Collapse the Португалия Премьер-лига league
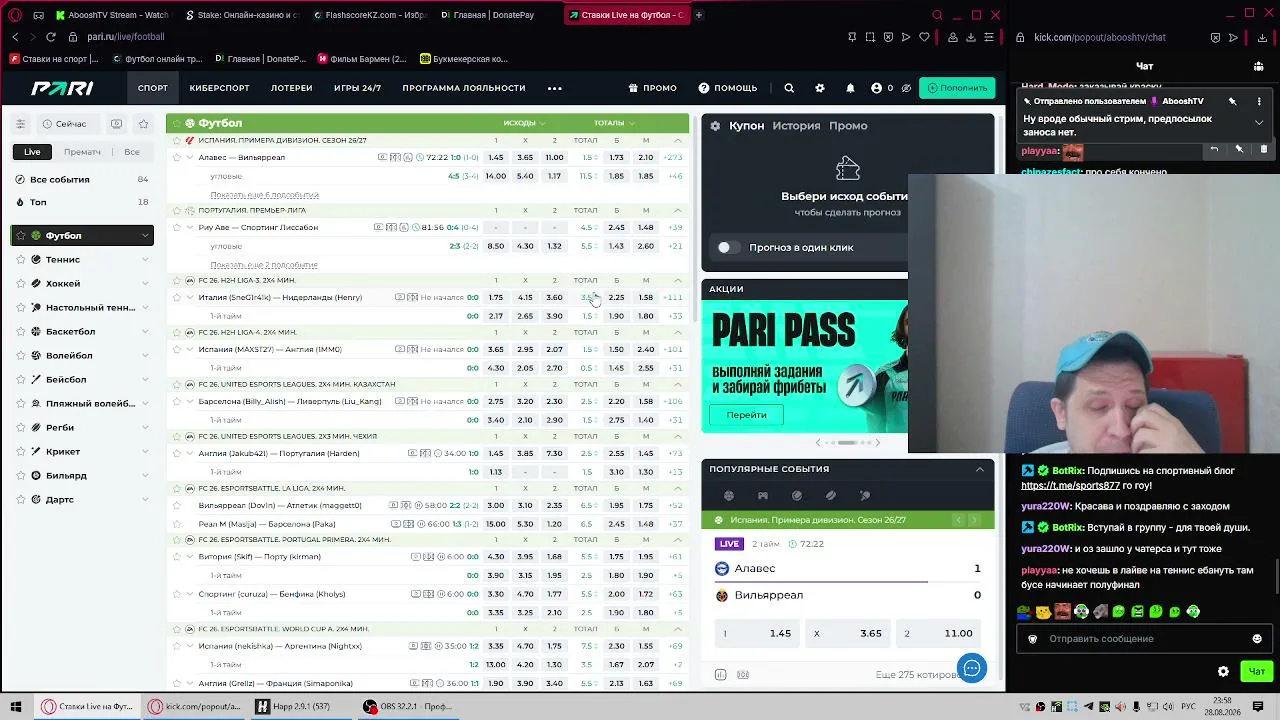The width and height of the screenshot is (1280, 720). point(678,210)
